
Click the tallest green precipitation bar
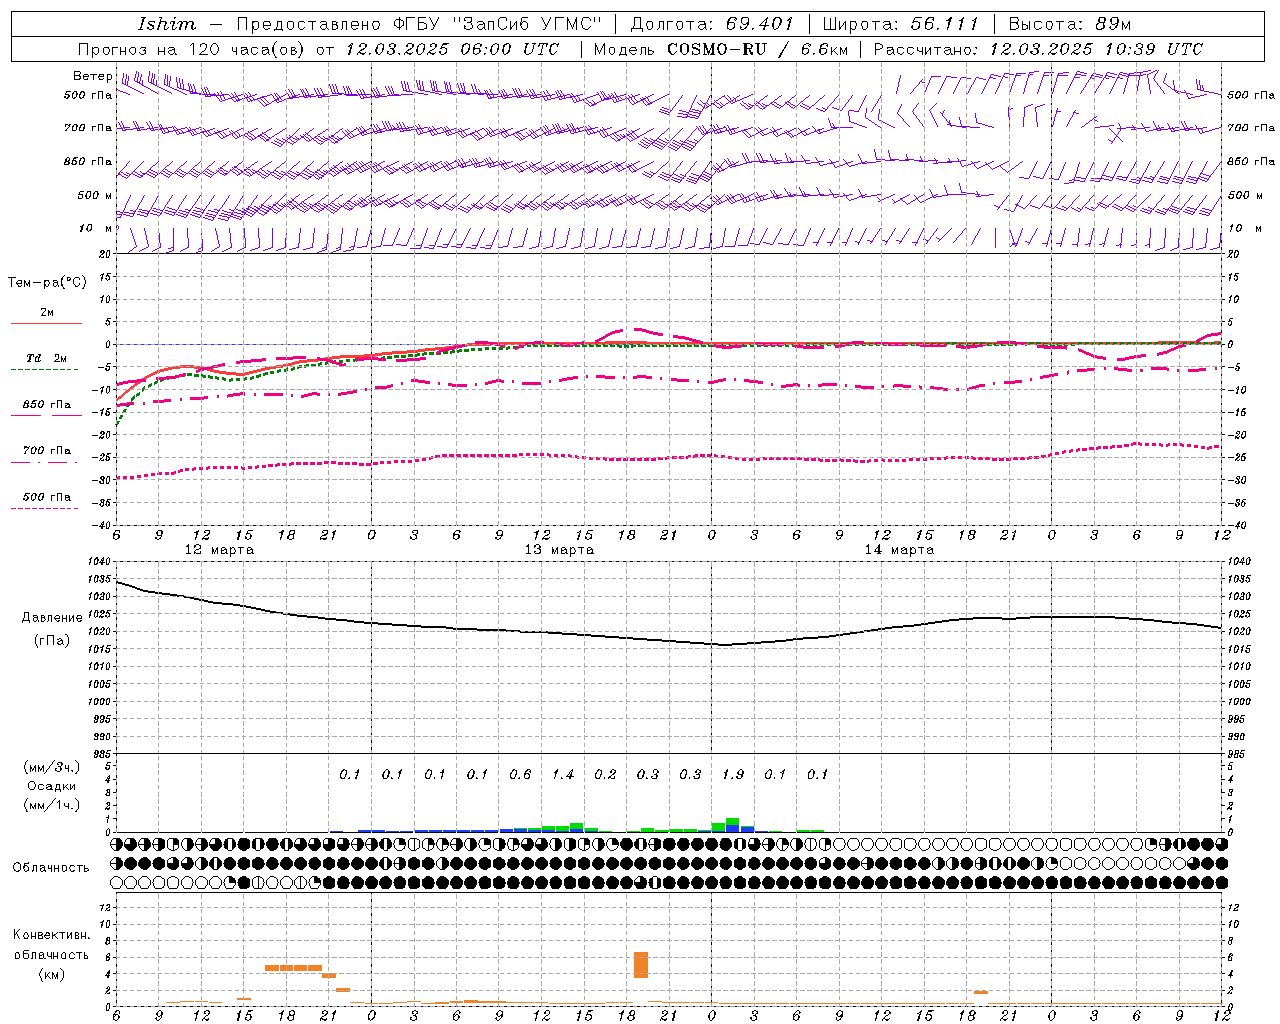tap(733, 824)
